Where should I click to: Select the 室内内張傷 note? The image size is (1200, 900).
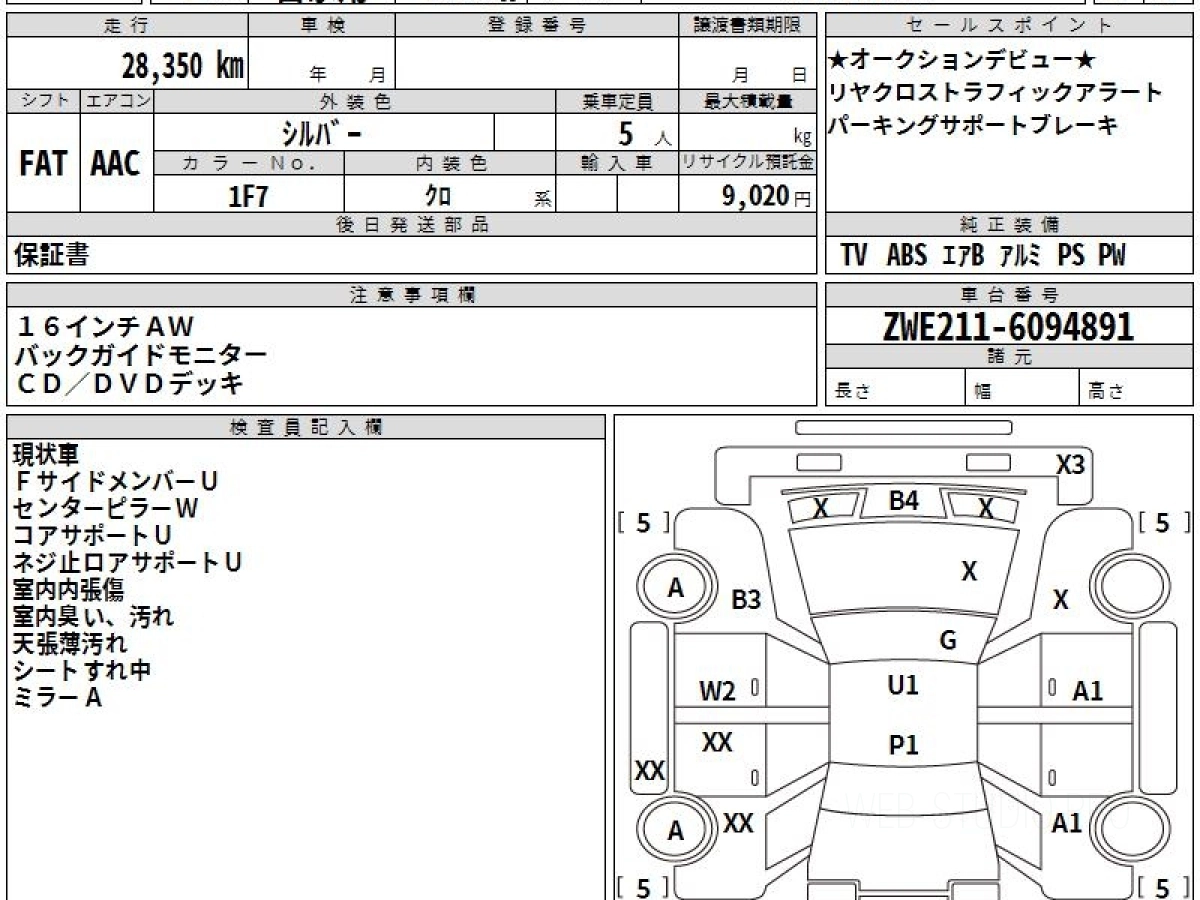coord(68,590)
